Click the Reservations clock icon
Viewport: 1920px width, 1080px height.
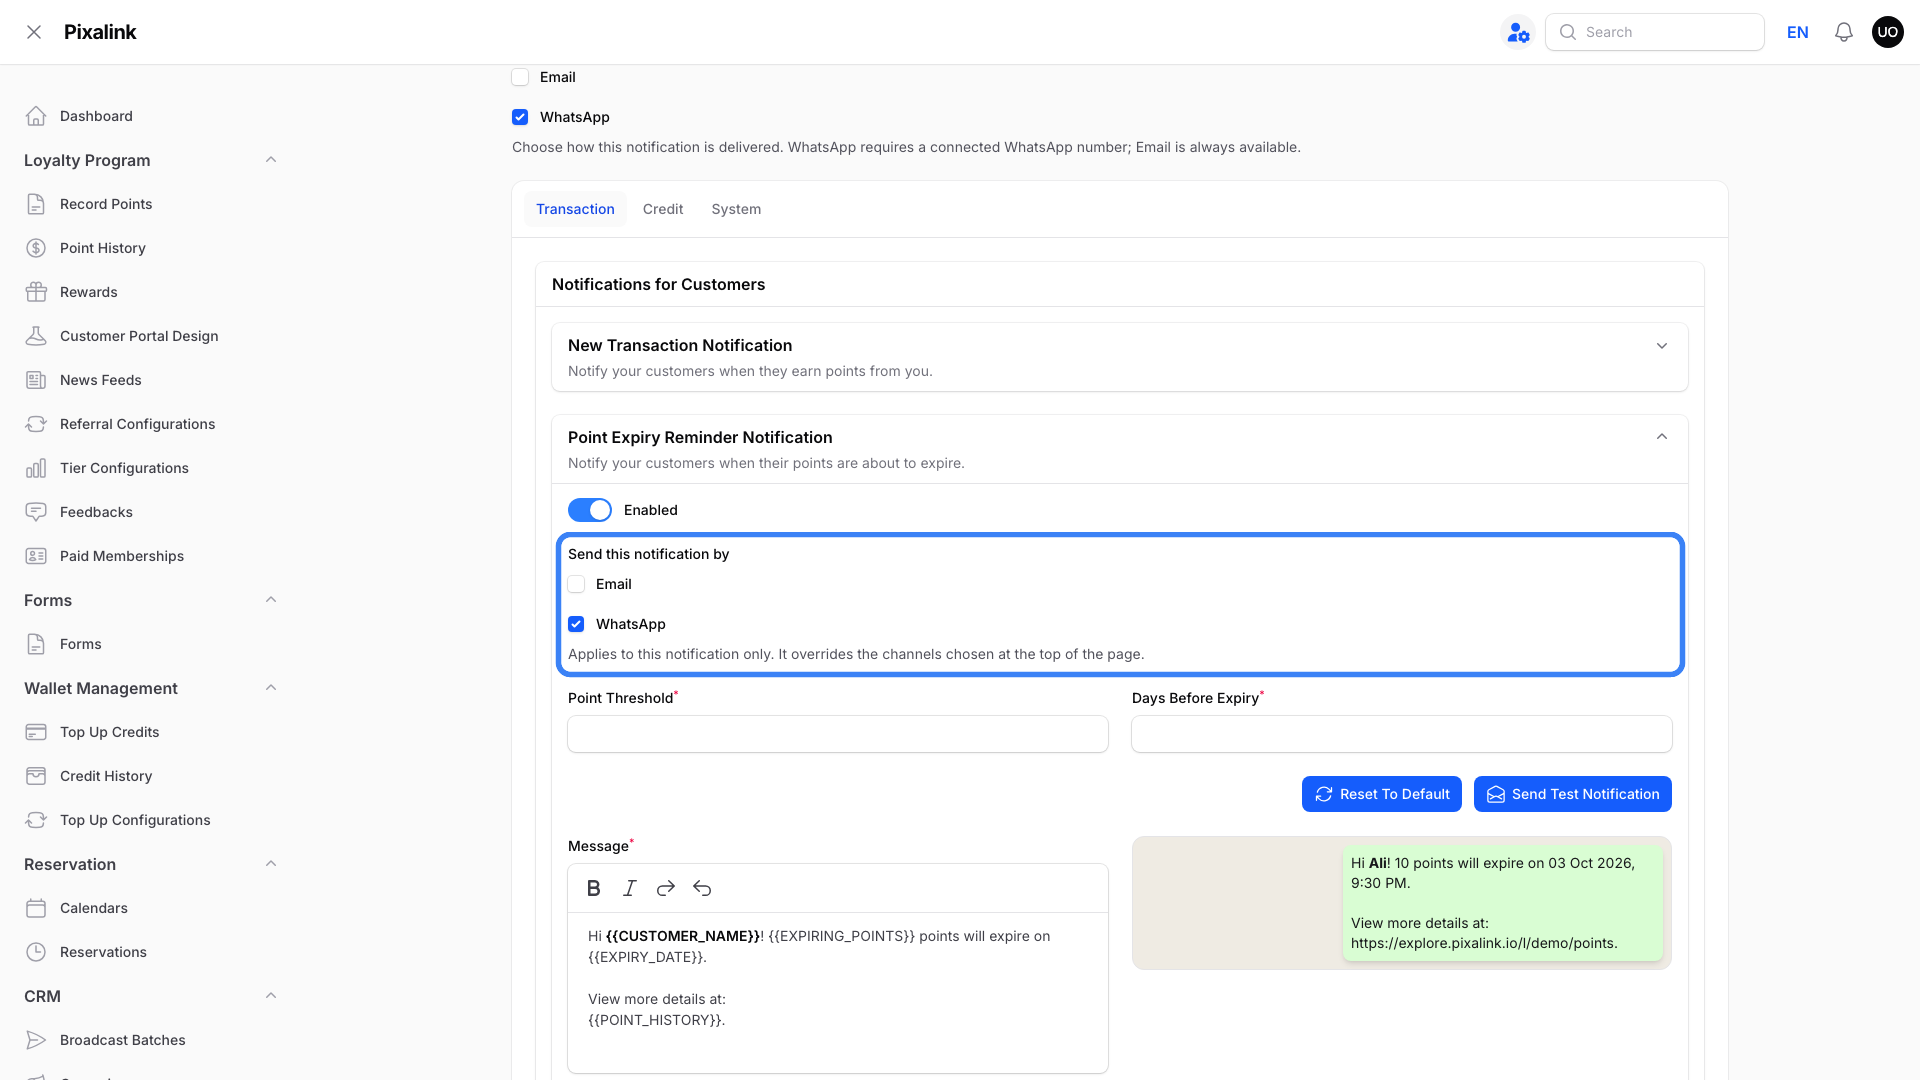36,952
